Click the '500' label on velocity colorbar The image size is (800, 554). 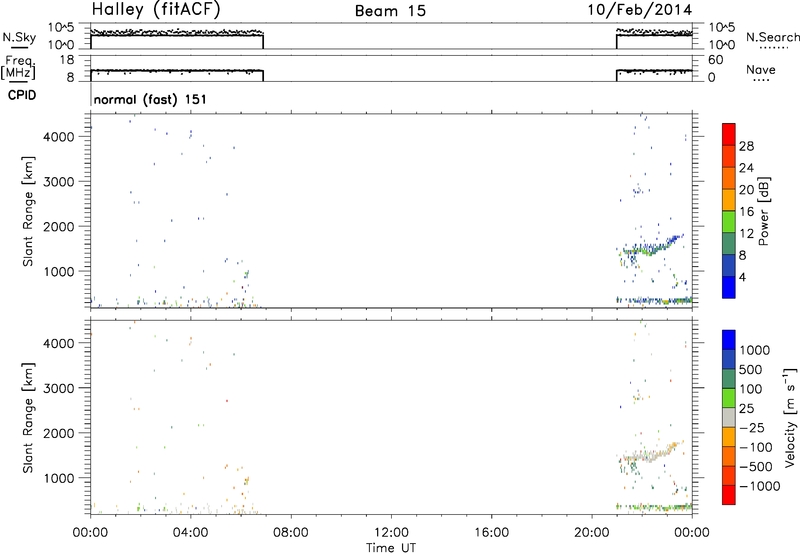pos(751,369)
